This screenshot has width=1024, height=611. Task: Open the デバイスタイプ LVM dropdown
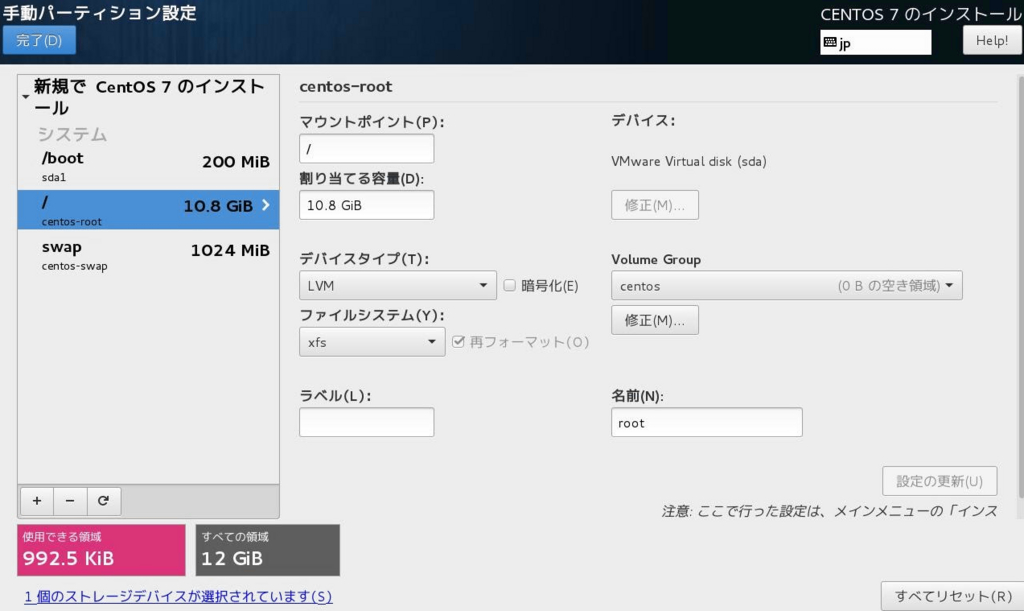(x=398, y=285)
